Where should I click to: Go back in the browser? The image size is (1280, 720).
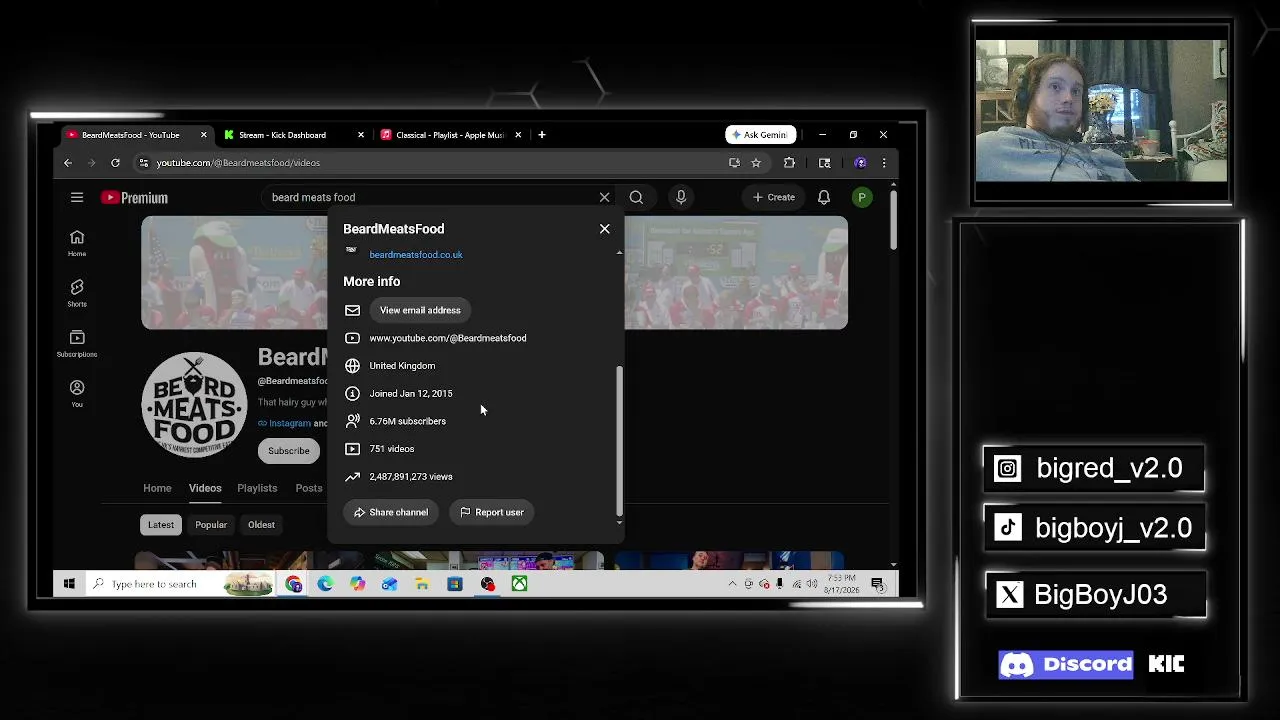pyautogui.click(x=68, y=163)
